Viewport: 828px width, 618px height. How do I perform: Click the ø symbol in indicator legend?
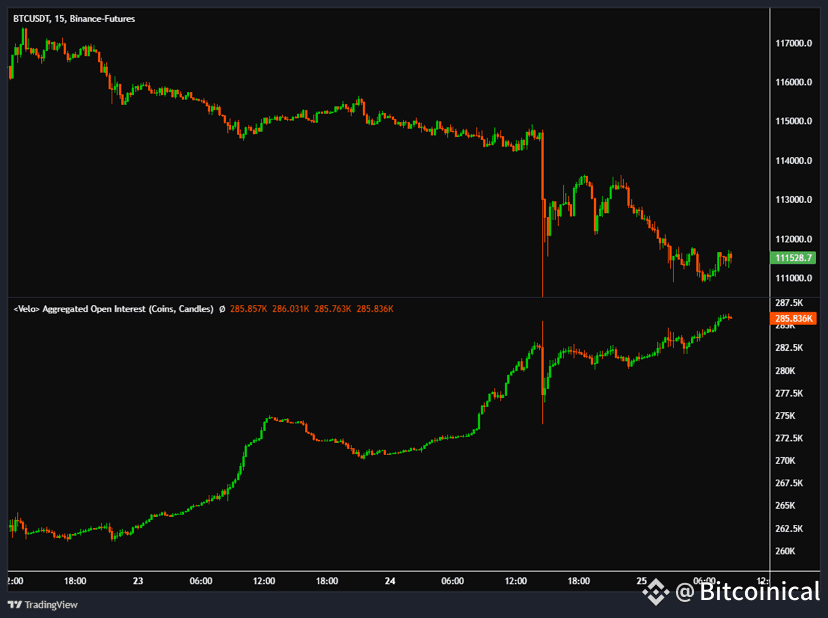pyautogui.click(x=222, y=309)
